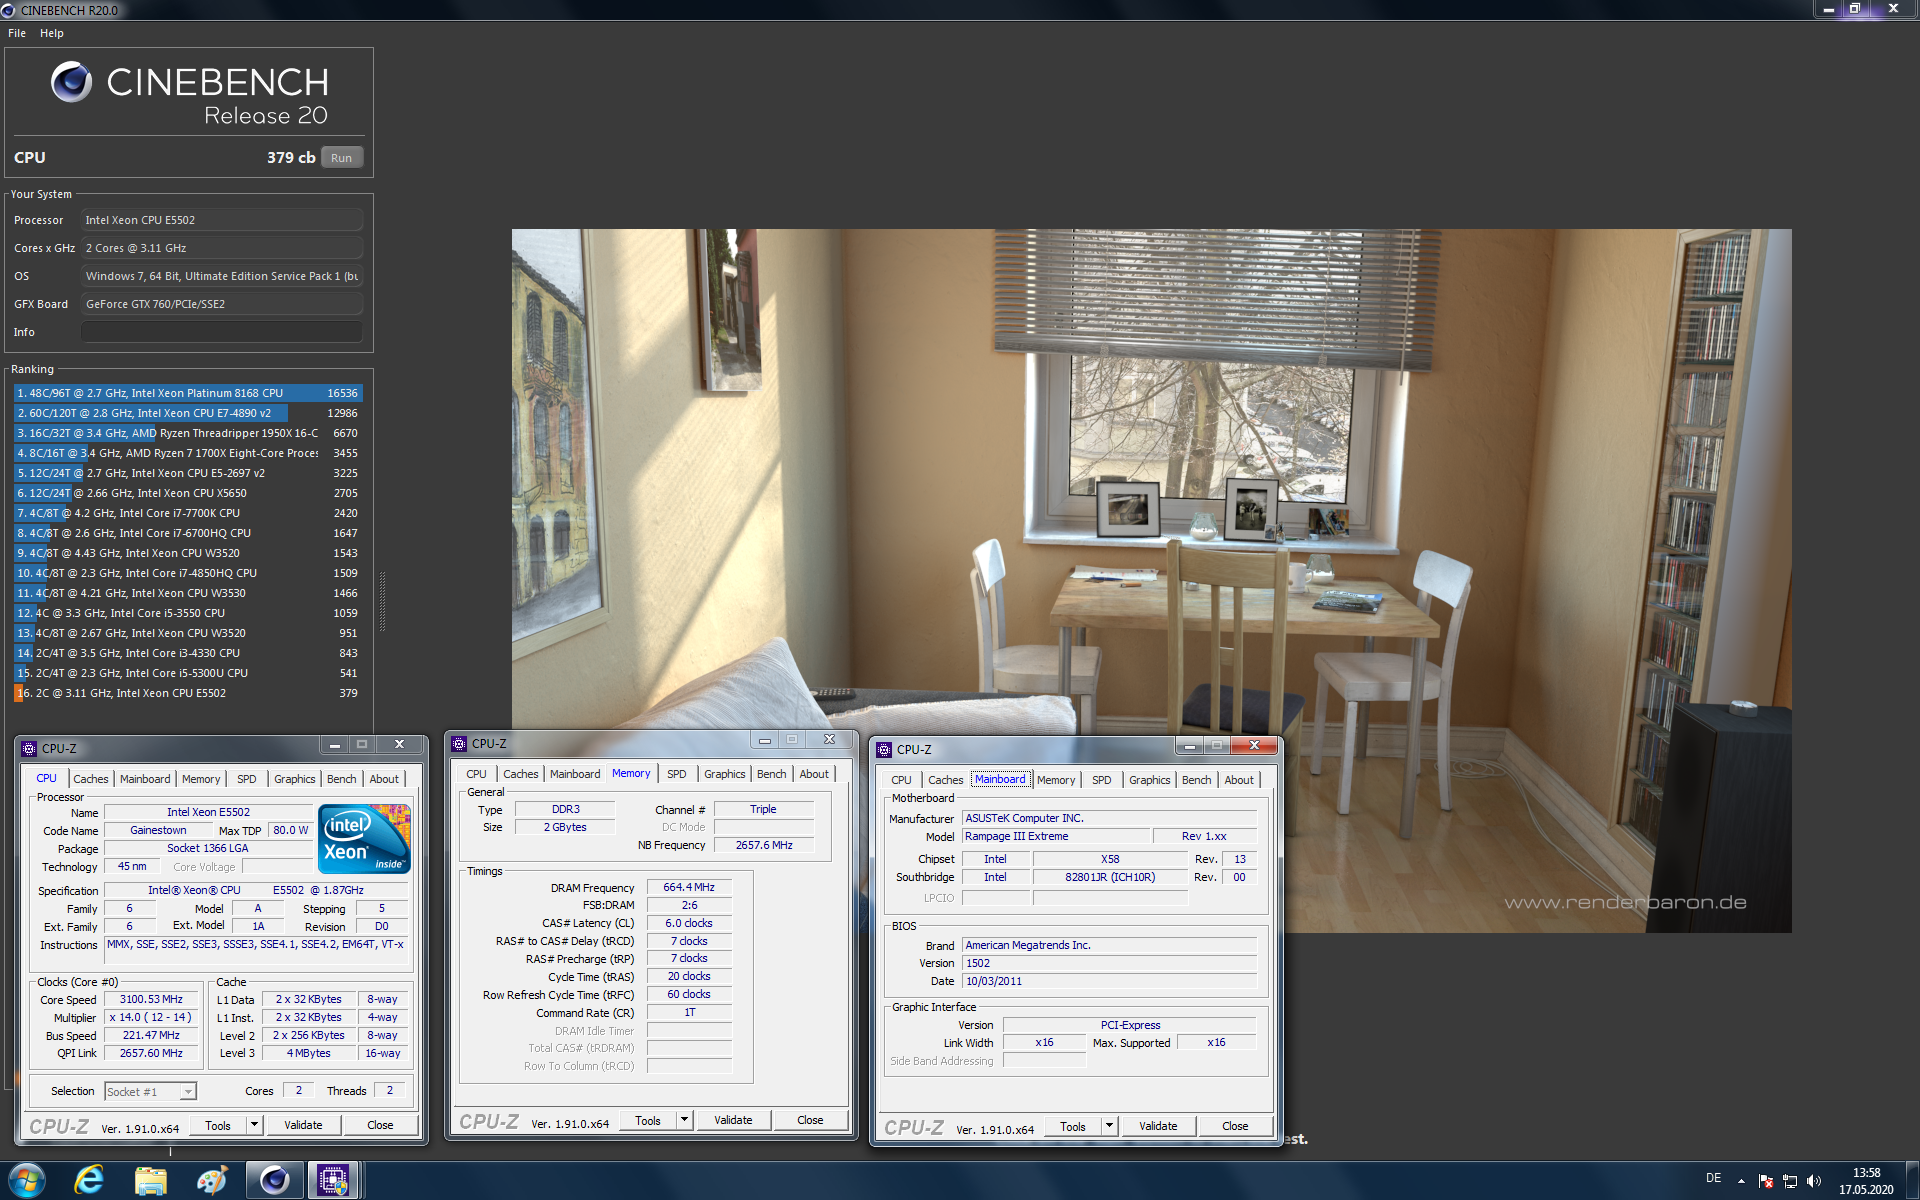The width and height of the screenshot is (1920, 1200).
Task: Open the Socket #1 selection dropdown
Action: (x=188, y=1092)
